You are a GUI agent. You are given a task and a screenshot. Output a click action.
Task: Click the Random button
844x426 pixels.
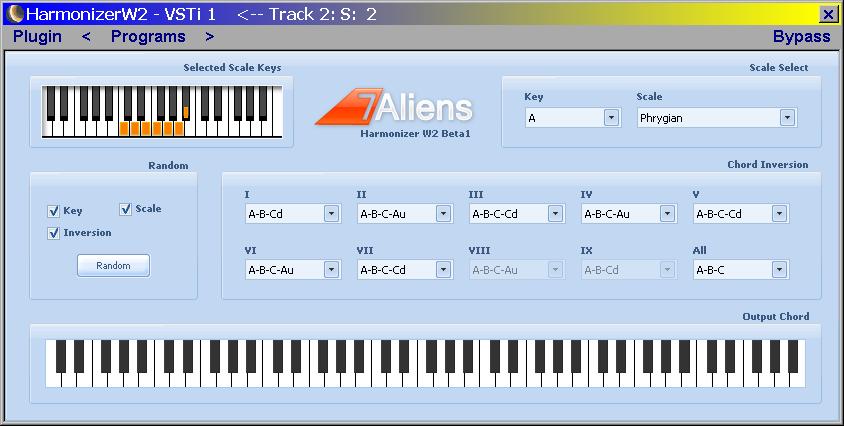click(113, 266)
